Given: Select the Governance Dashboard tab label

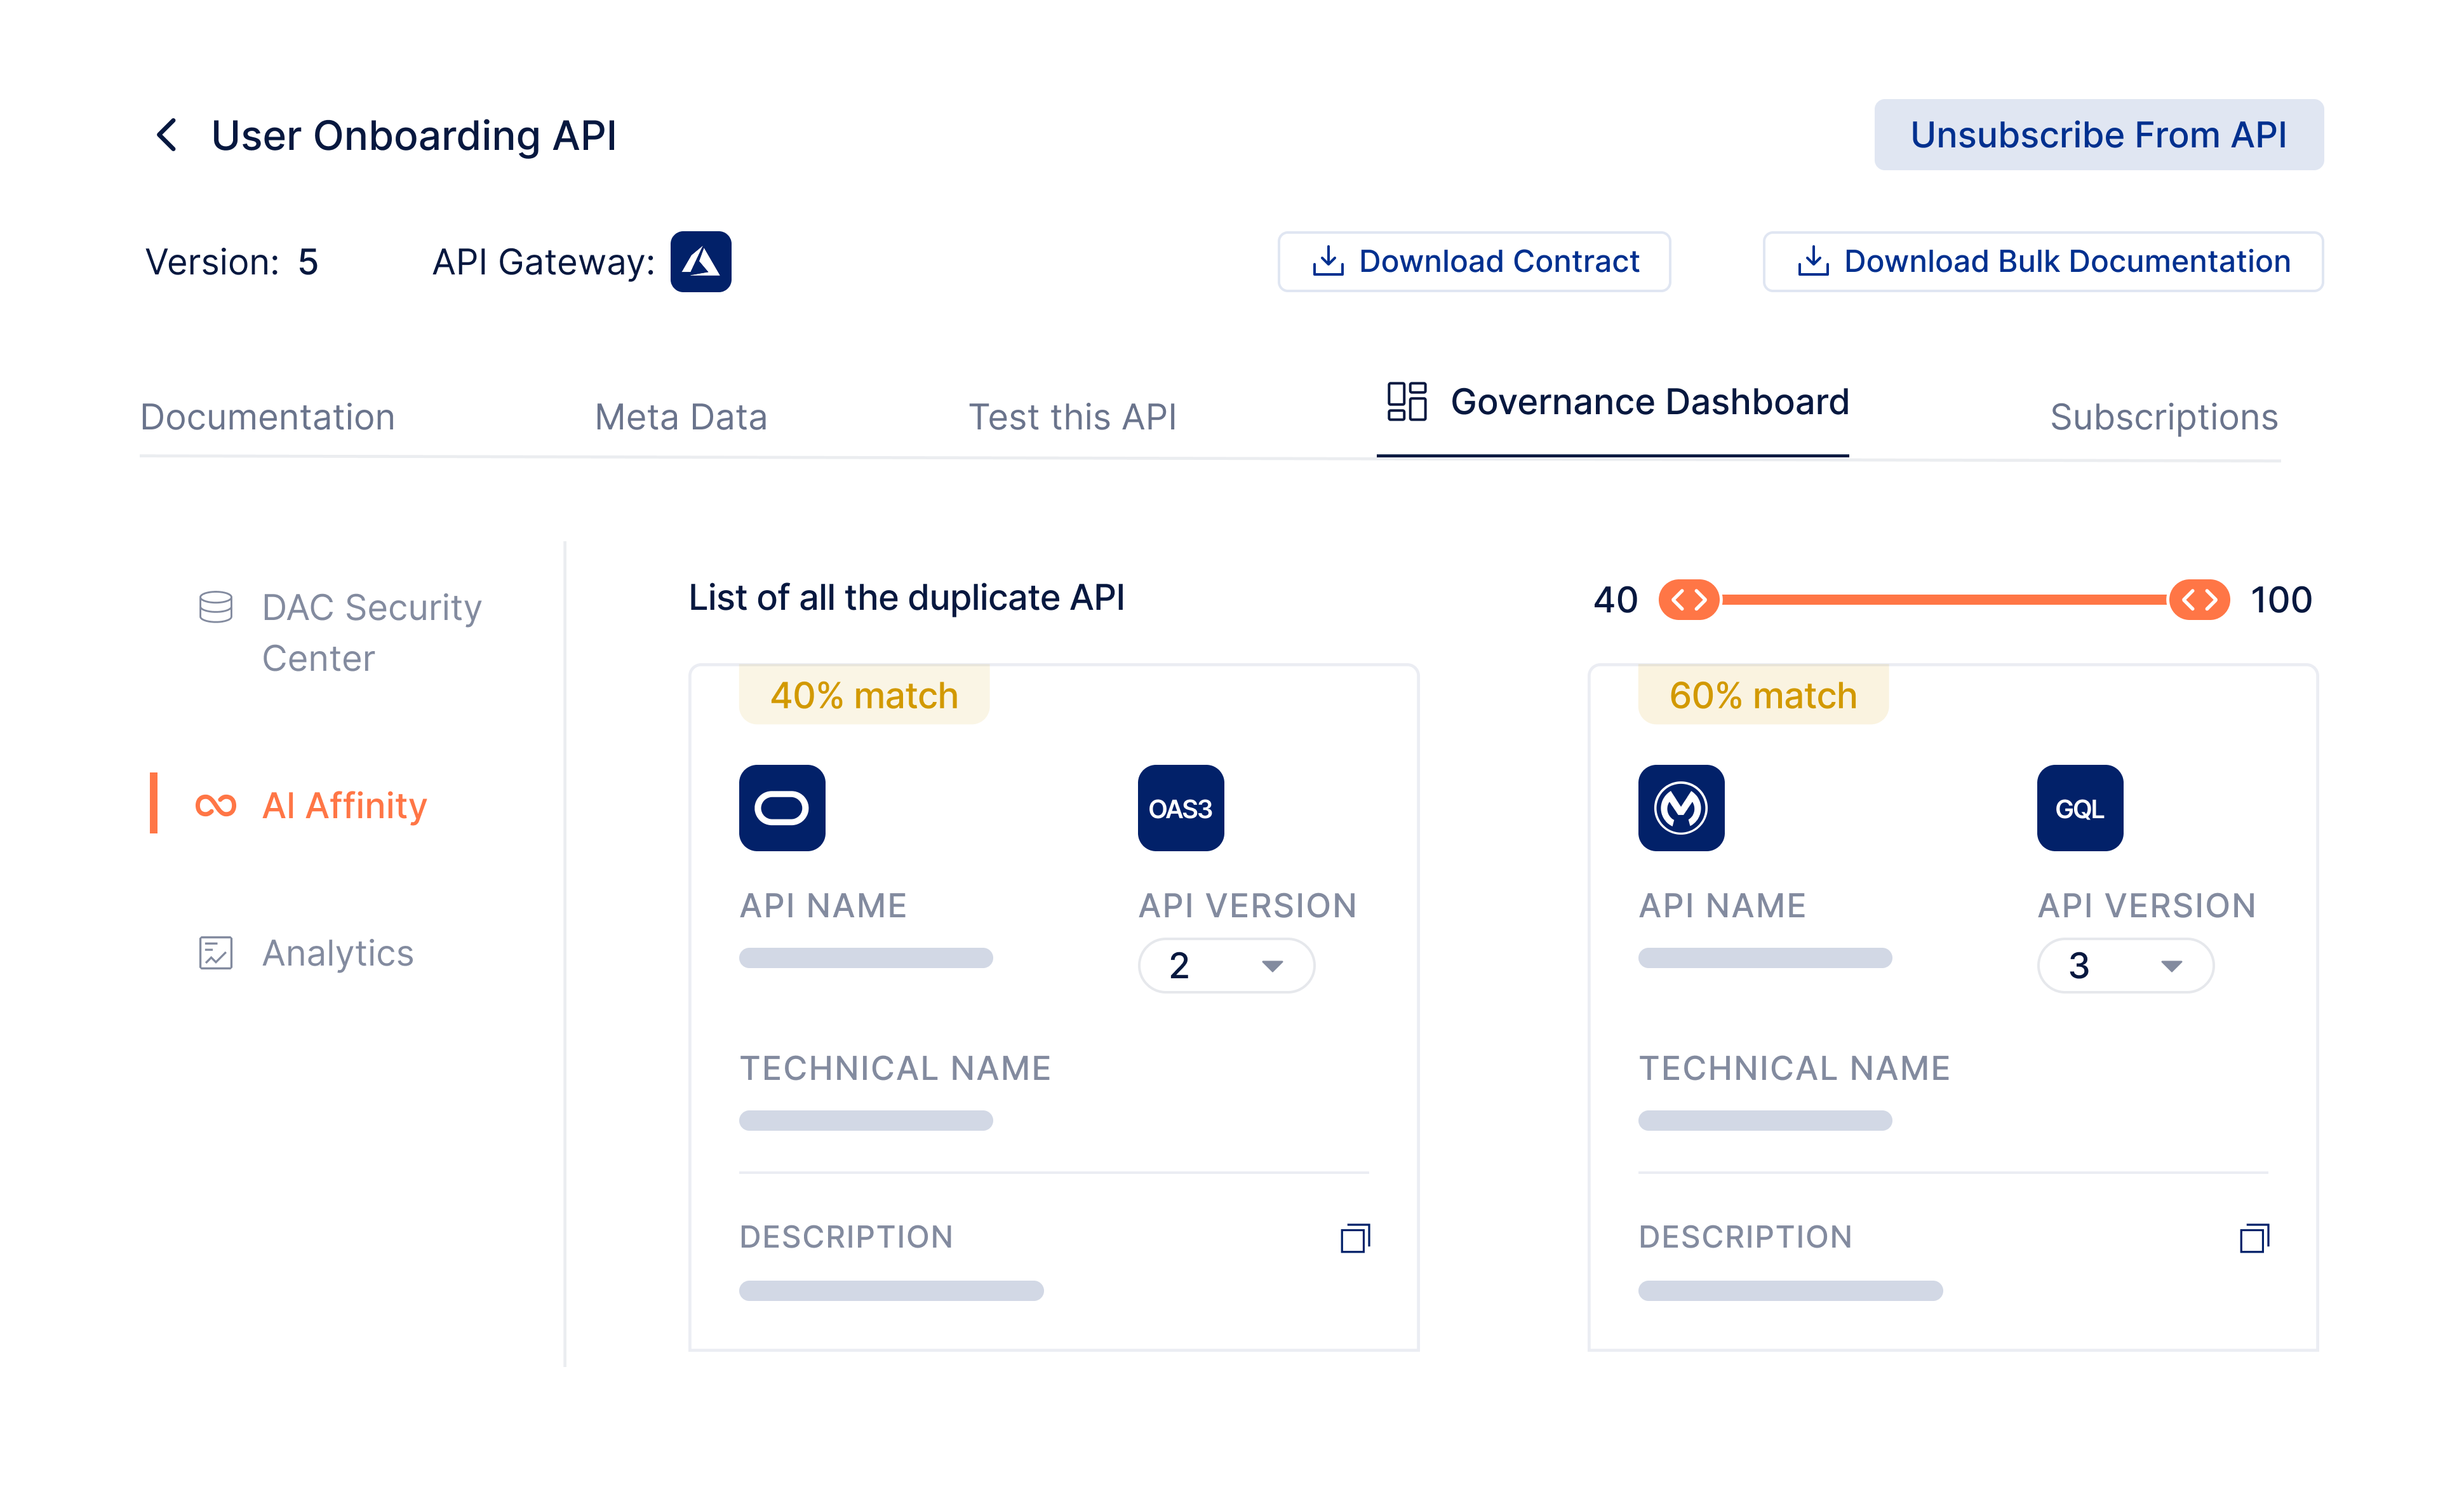Looking at the screenshot, I should click(x=1650, y=402).
